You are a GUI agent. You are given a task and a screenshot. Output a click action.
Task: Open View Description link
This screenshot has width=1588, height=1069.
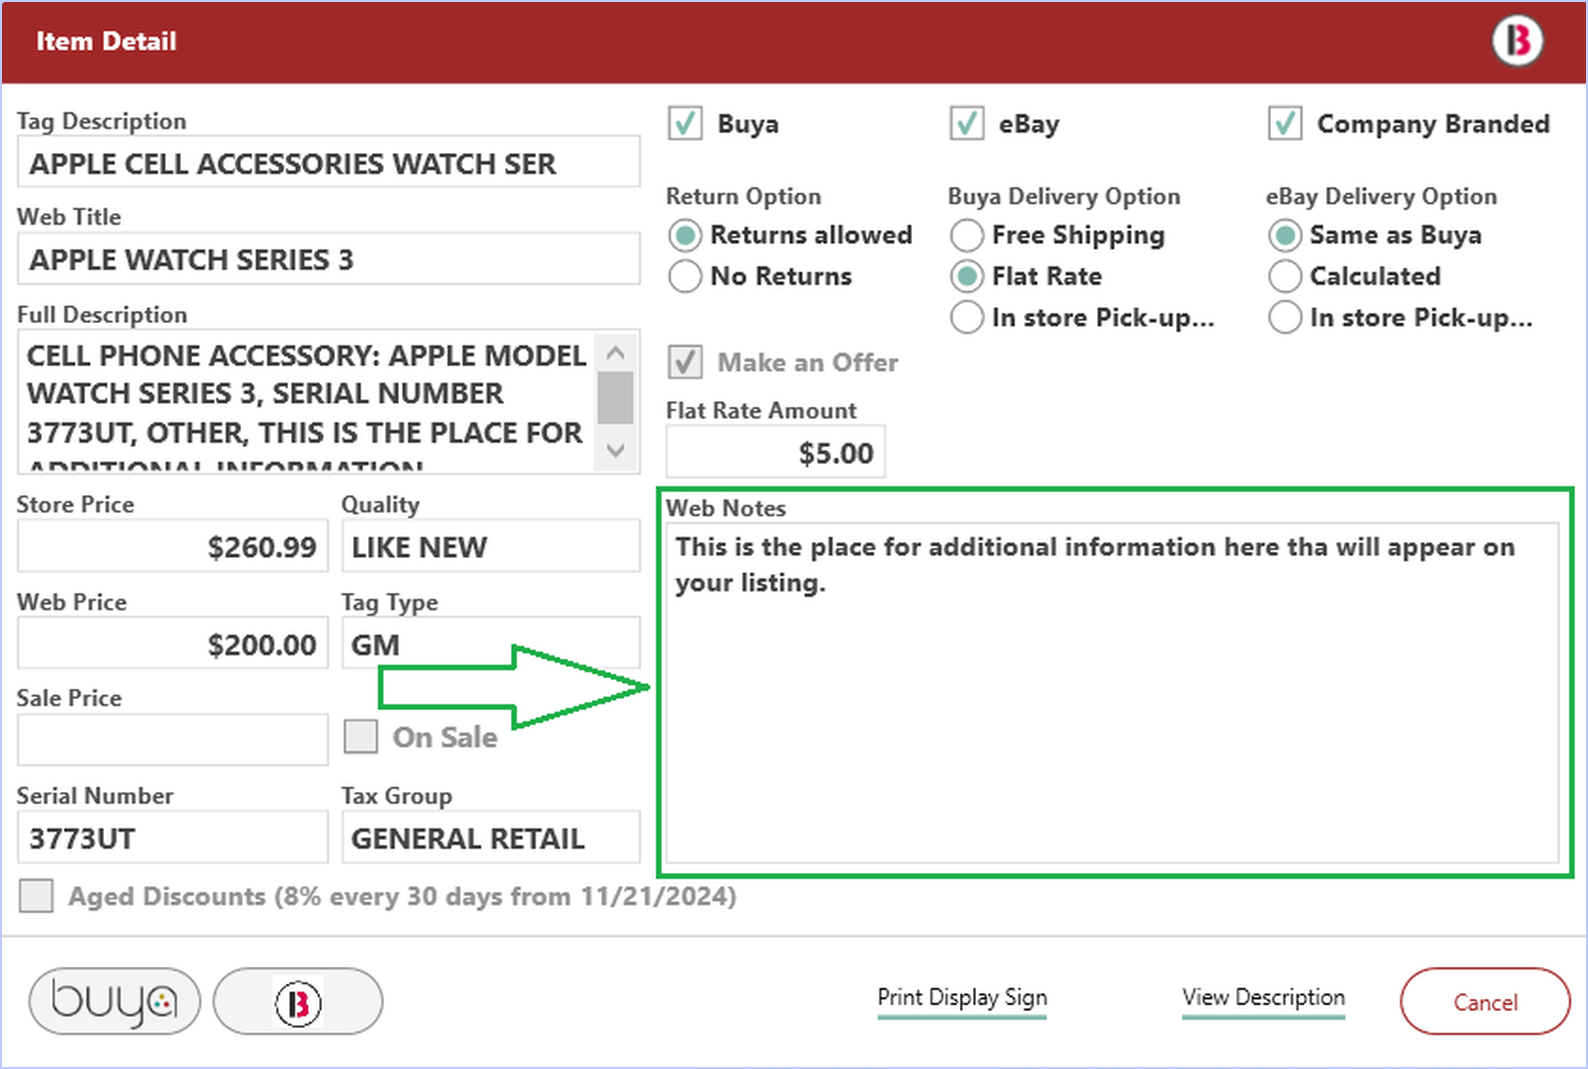click(1263, 998)
